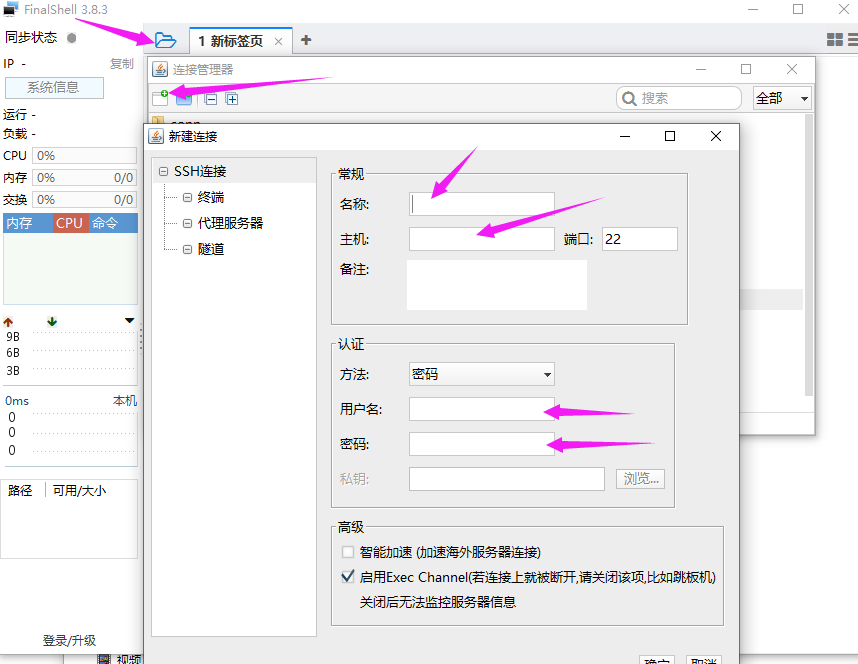
Task: Select the CPU tab in process panel
Action: [x=69, y=223]
